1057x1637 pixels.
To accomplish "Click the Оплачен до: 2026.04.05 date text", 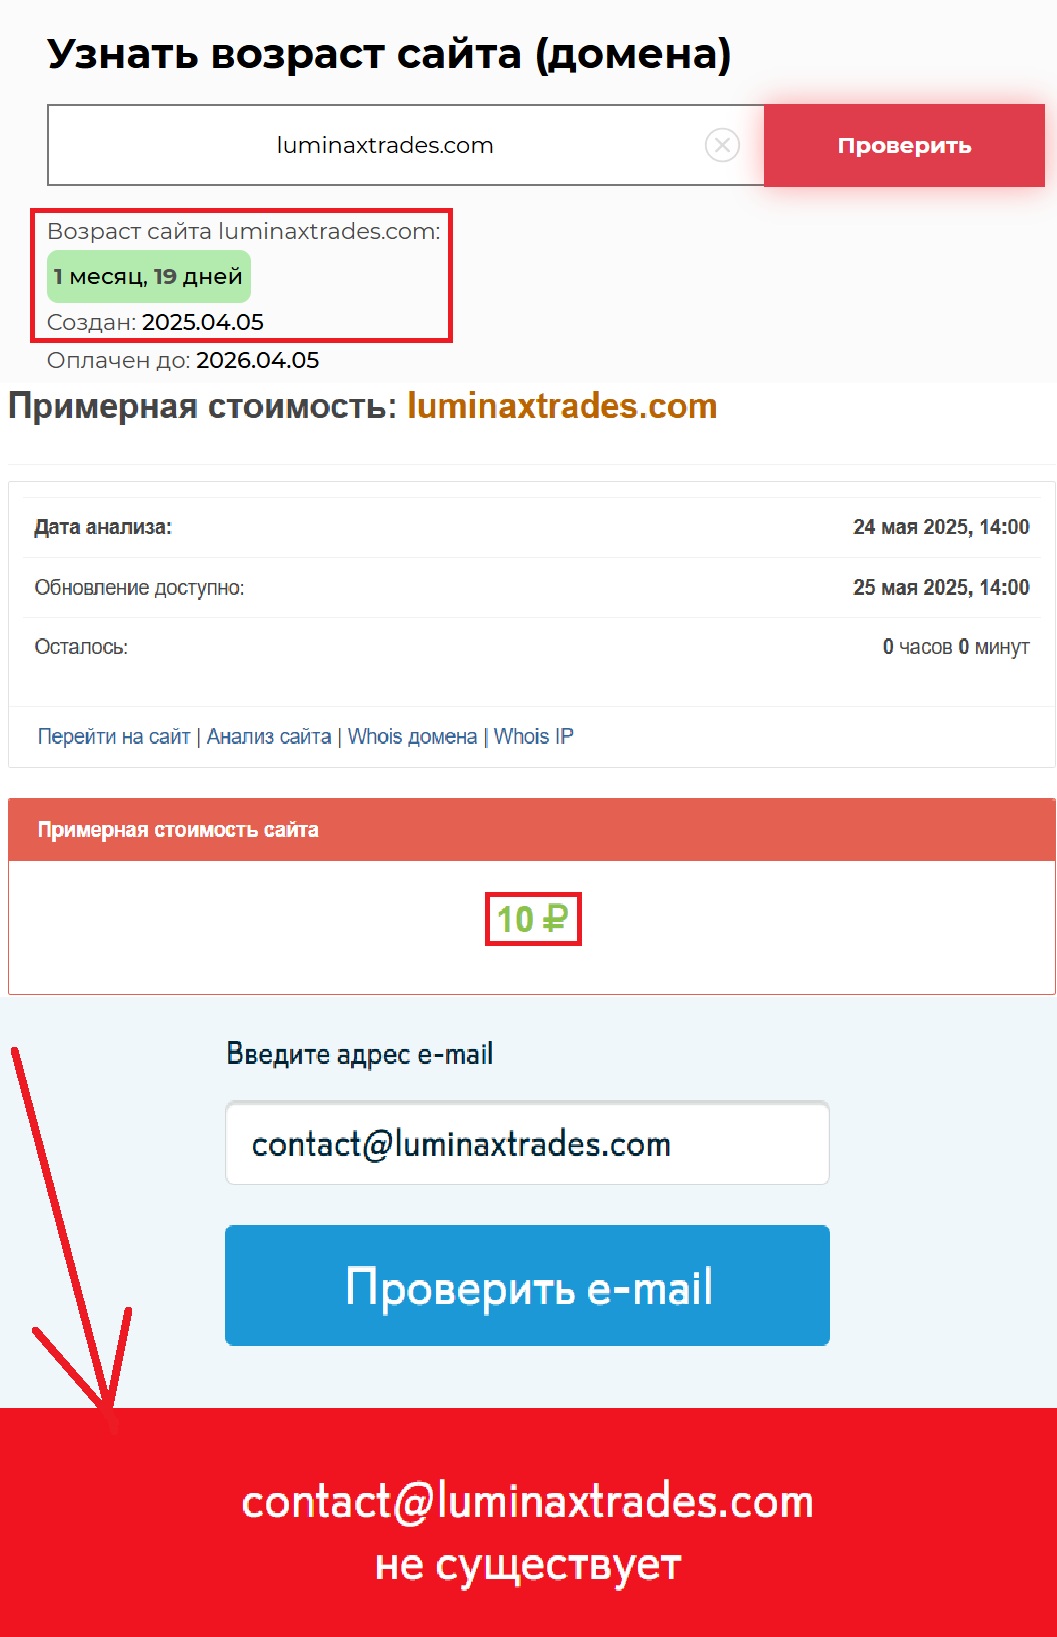I will 183,361.
